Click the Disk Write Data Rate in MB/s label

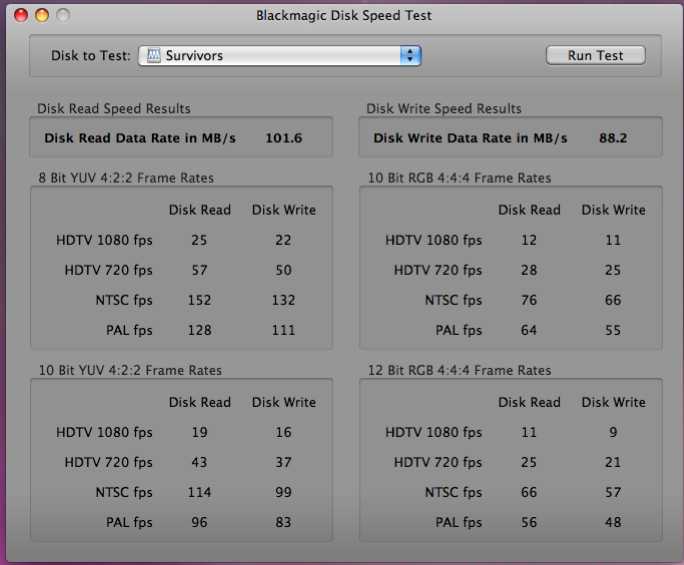pyautogui.click(x=470, y=138)
